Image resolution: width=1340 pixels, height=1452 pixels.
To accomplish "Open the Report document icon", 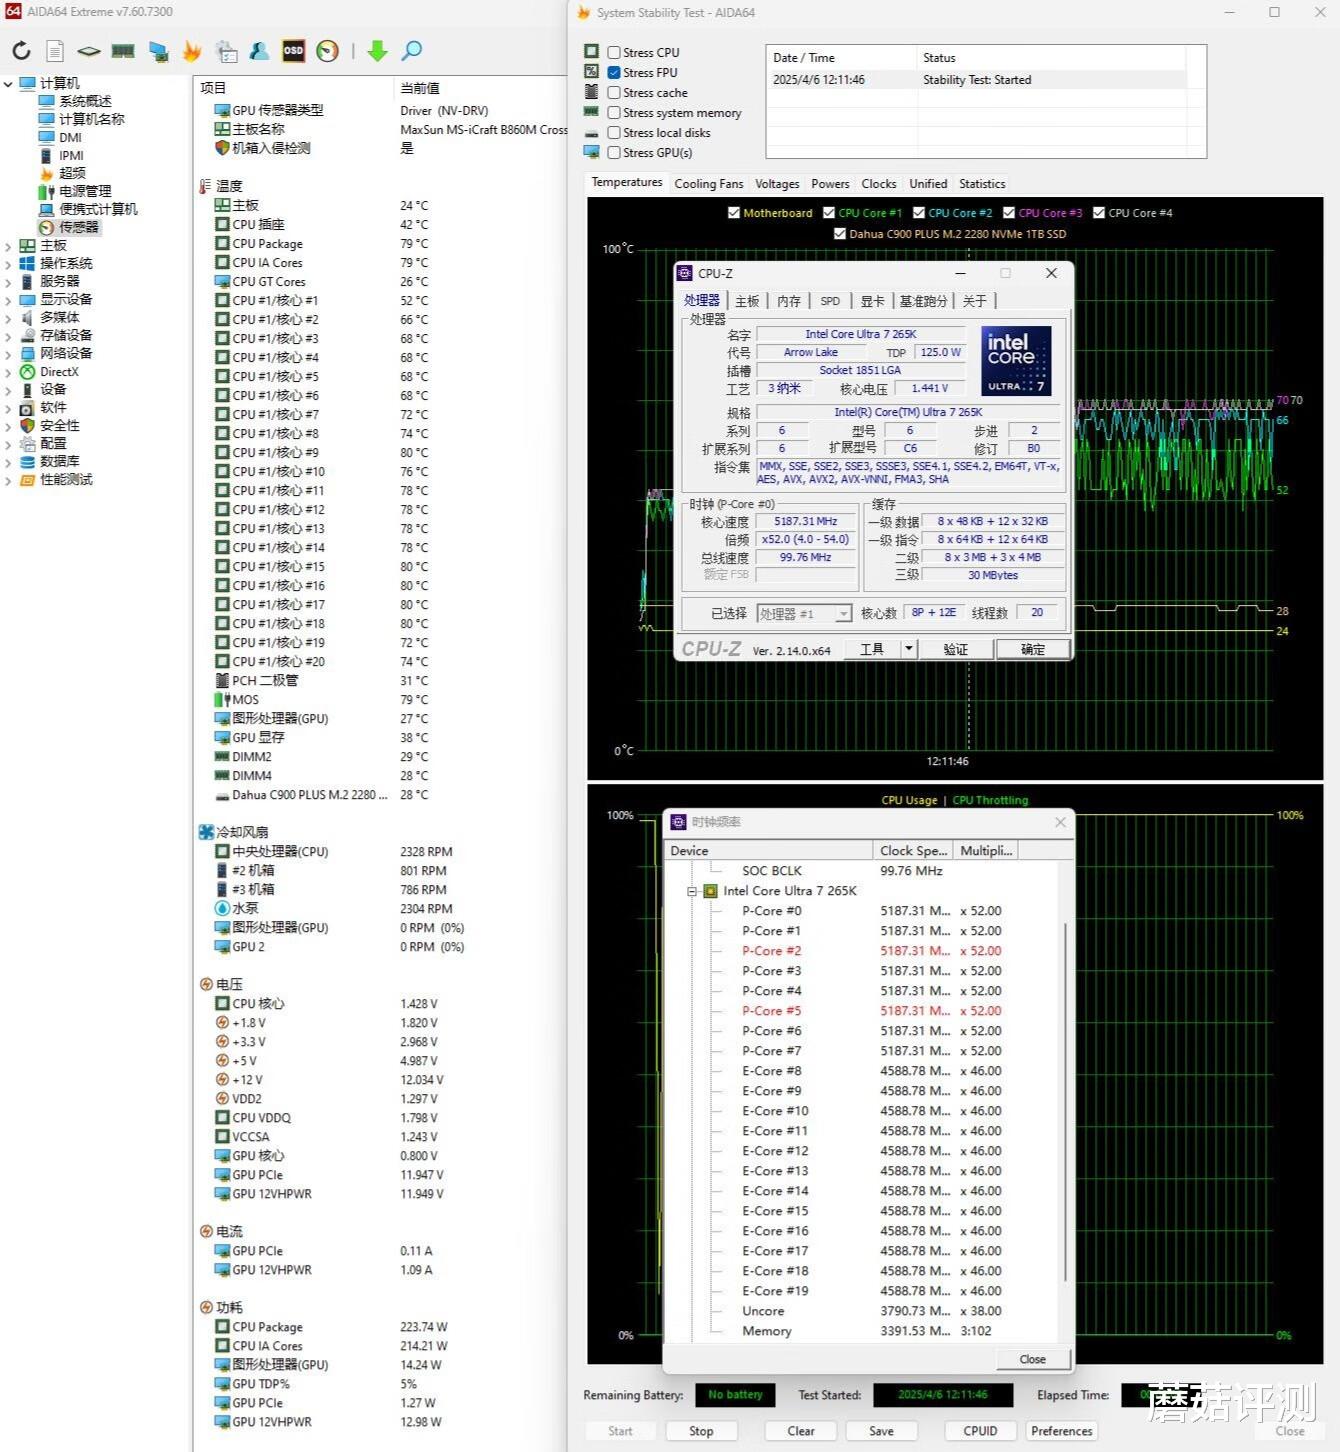I will [x=55, y=51].
